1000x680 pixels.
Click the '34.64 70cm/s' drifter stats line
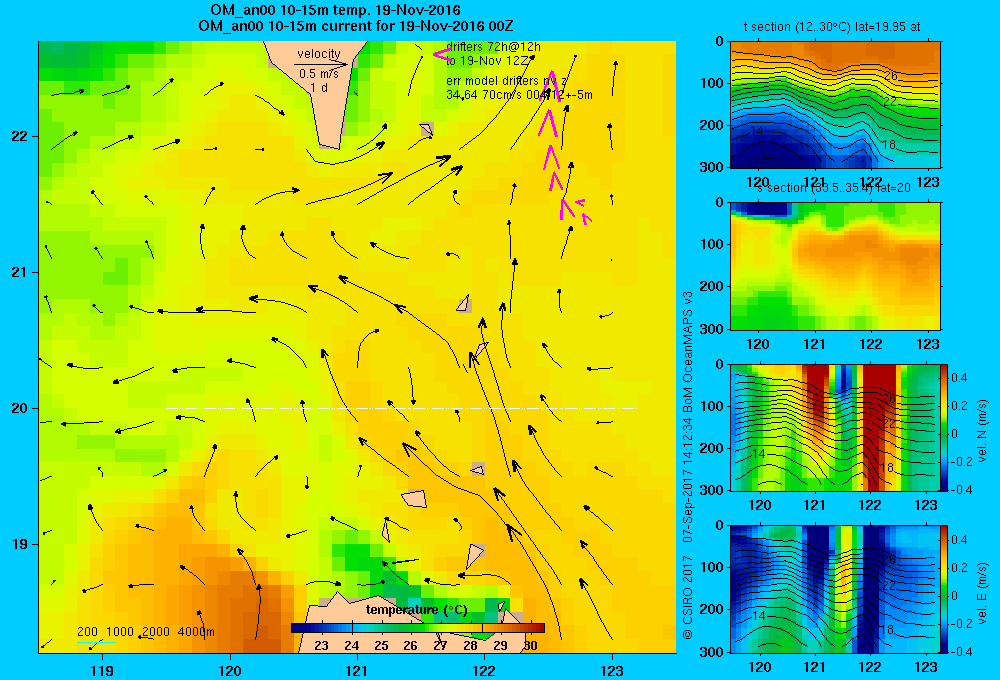pos(519,95)
